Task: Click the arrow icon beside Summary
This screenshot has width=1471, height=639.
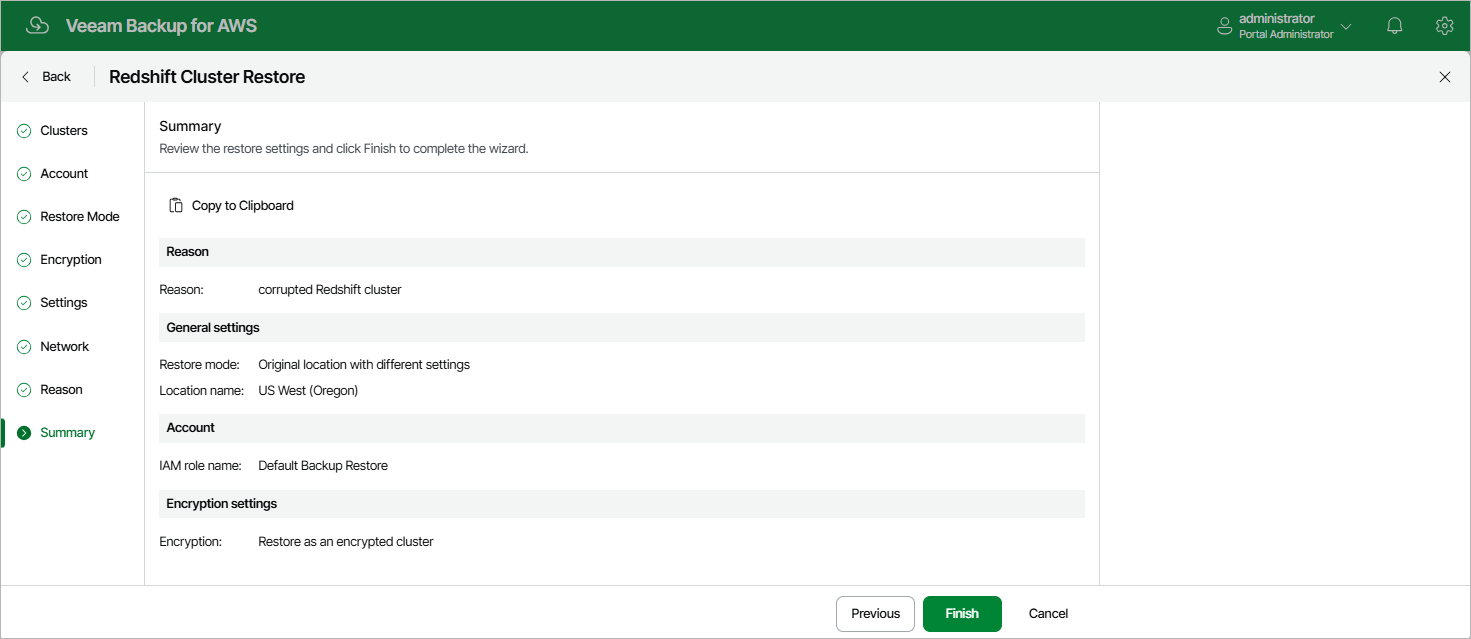Action: (x=24, y=433)
